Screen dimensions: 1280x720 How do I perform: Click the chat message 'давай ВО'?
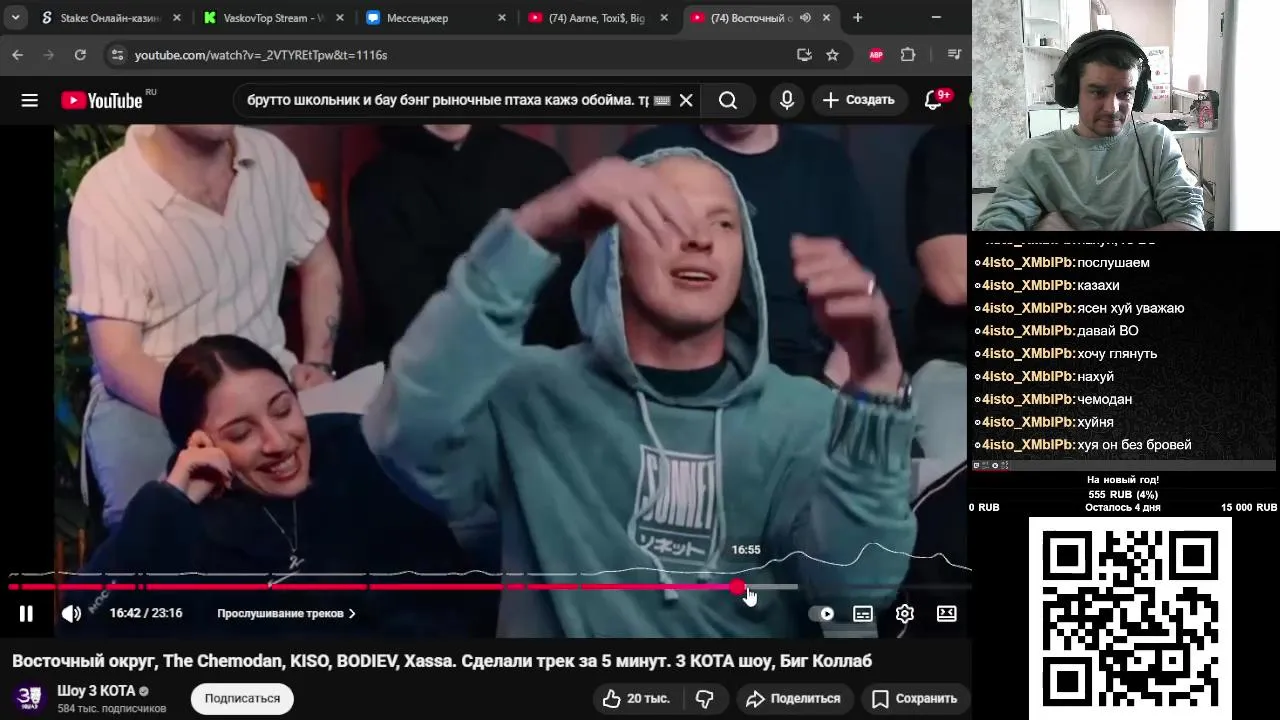tap(1108, 331)
